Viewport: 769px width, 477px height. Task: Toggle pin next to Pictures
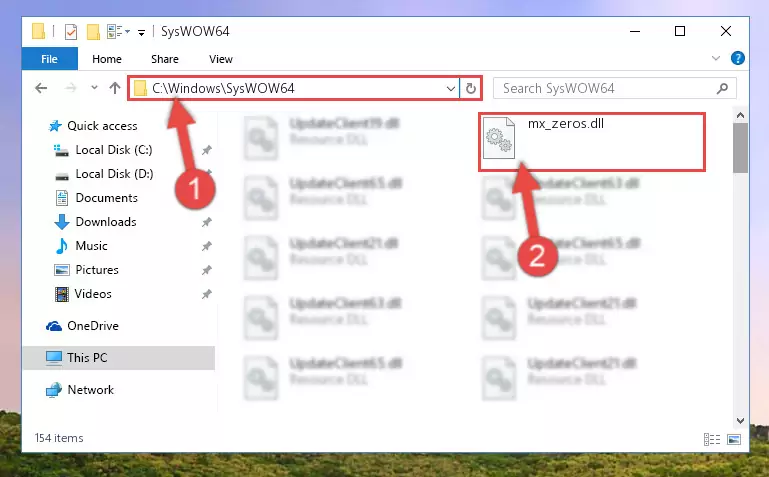tap(206, 270)
